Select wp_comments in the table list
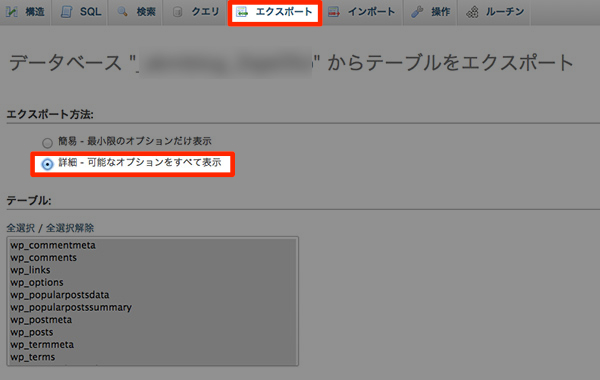The width and height of the screenshot is (600, 380). point(152,258)
